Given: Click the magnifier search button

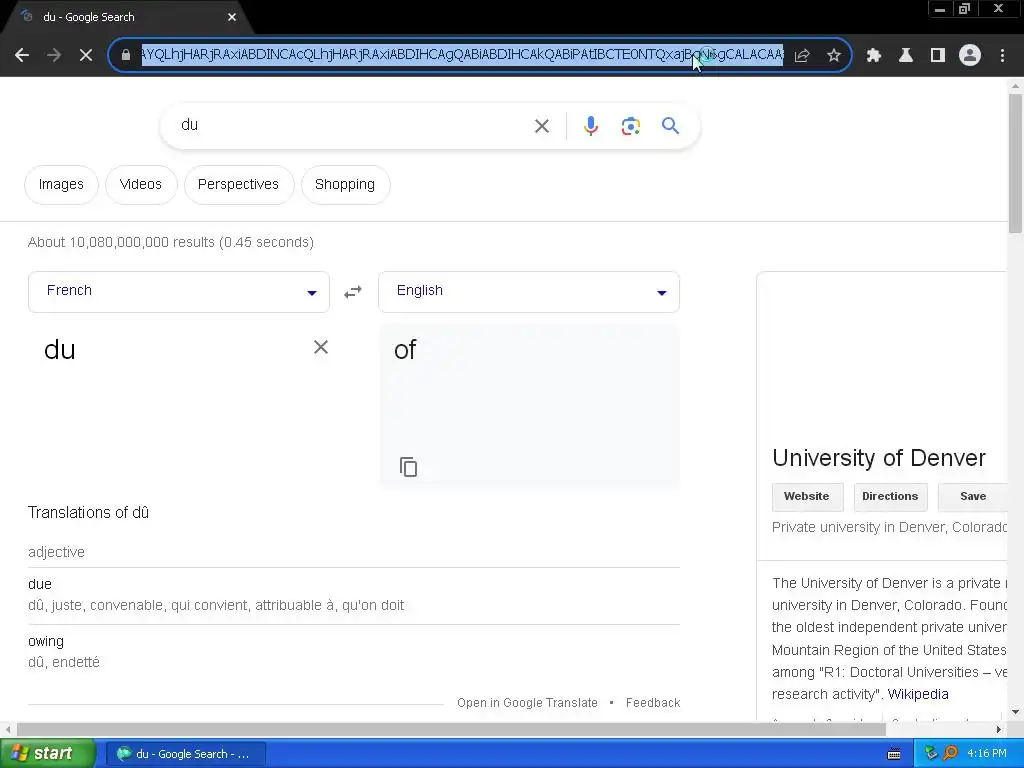Looking at the screenshot, I should click(671, 125).
